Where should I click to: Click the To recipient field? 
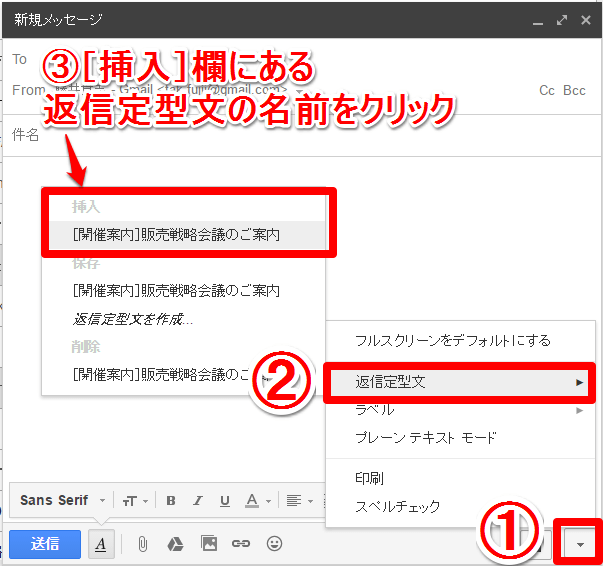[300, 60]
